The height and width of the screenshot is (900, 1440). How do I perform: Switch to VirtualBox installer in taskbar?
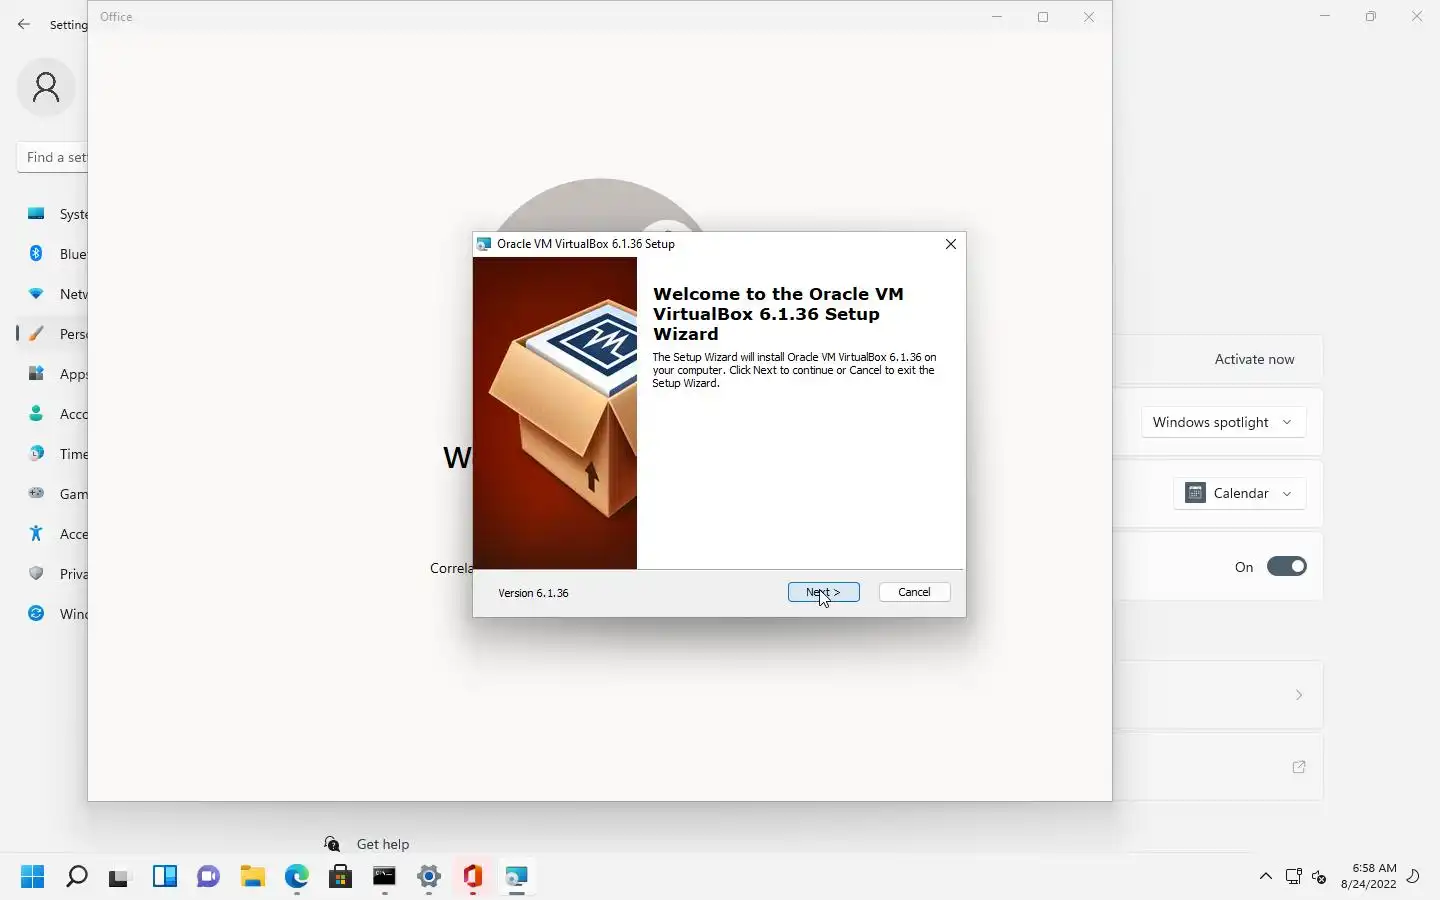coord(516,877)
